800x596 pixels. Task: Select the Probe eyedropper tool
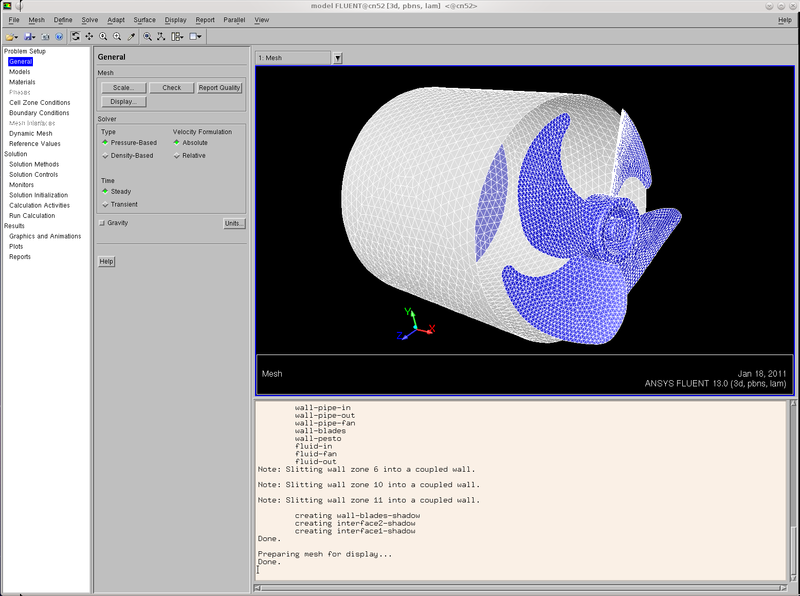tap(131, 37)
